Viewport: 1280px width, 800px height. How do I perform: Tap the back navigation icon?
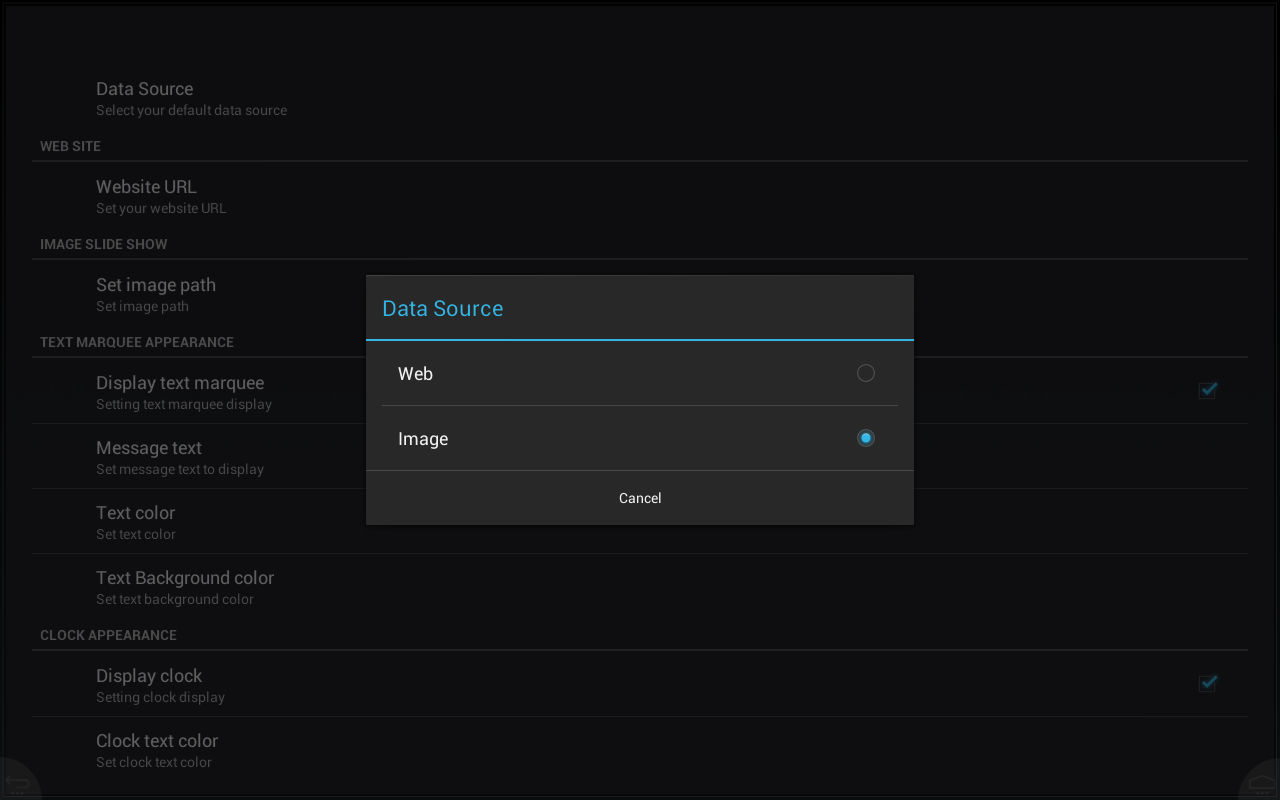(x=18, y=781)
